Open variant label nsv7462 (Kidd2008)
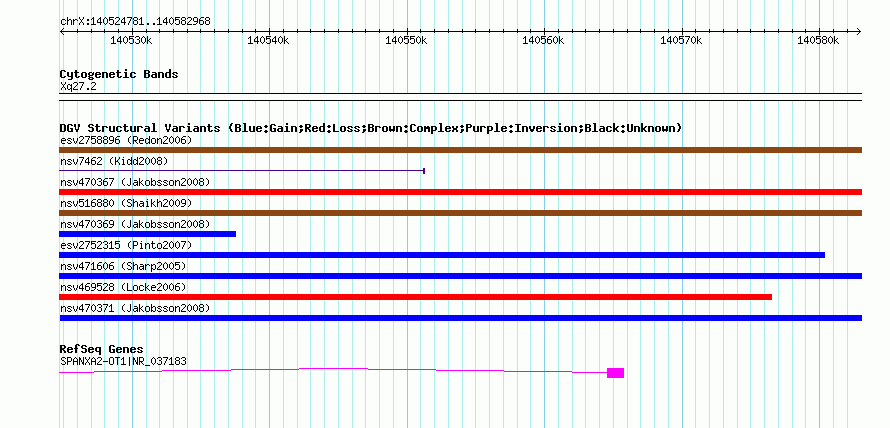 coord(114,161)
